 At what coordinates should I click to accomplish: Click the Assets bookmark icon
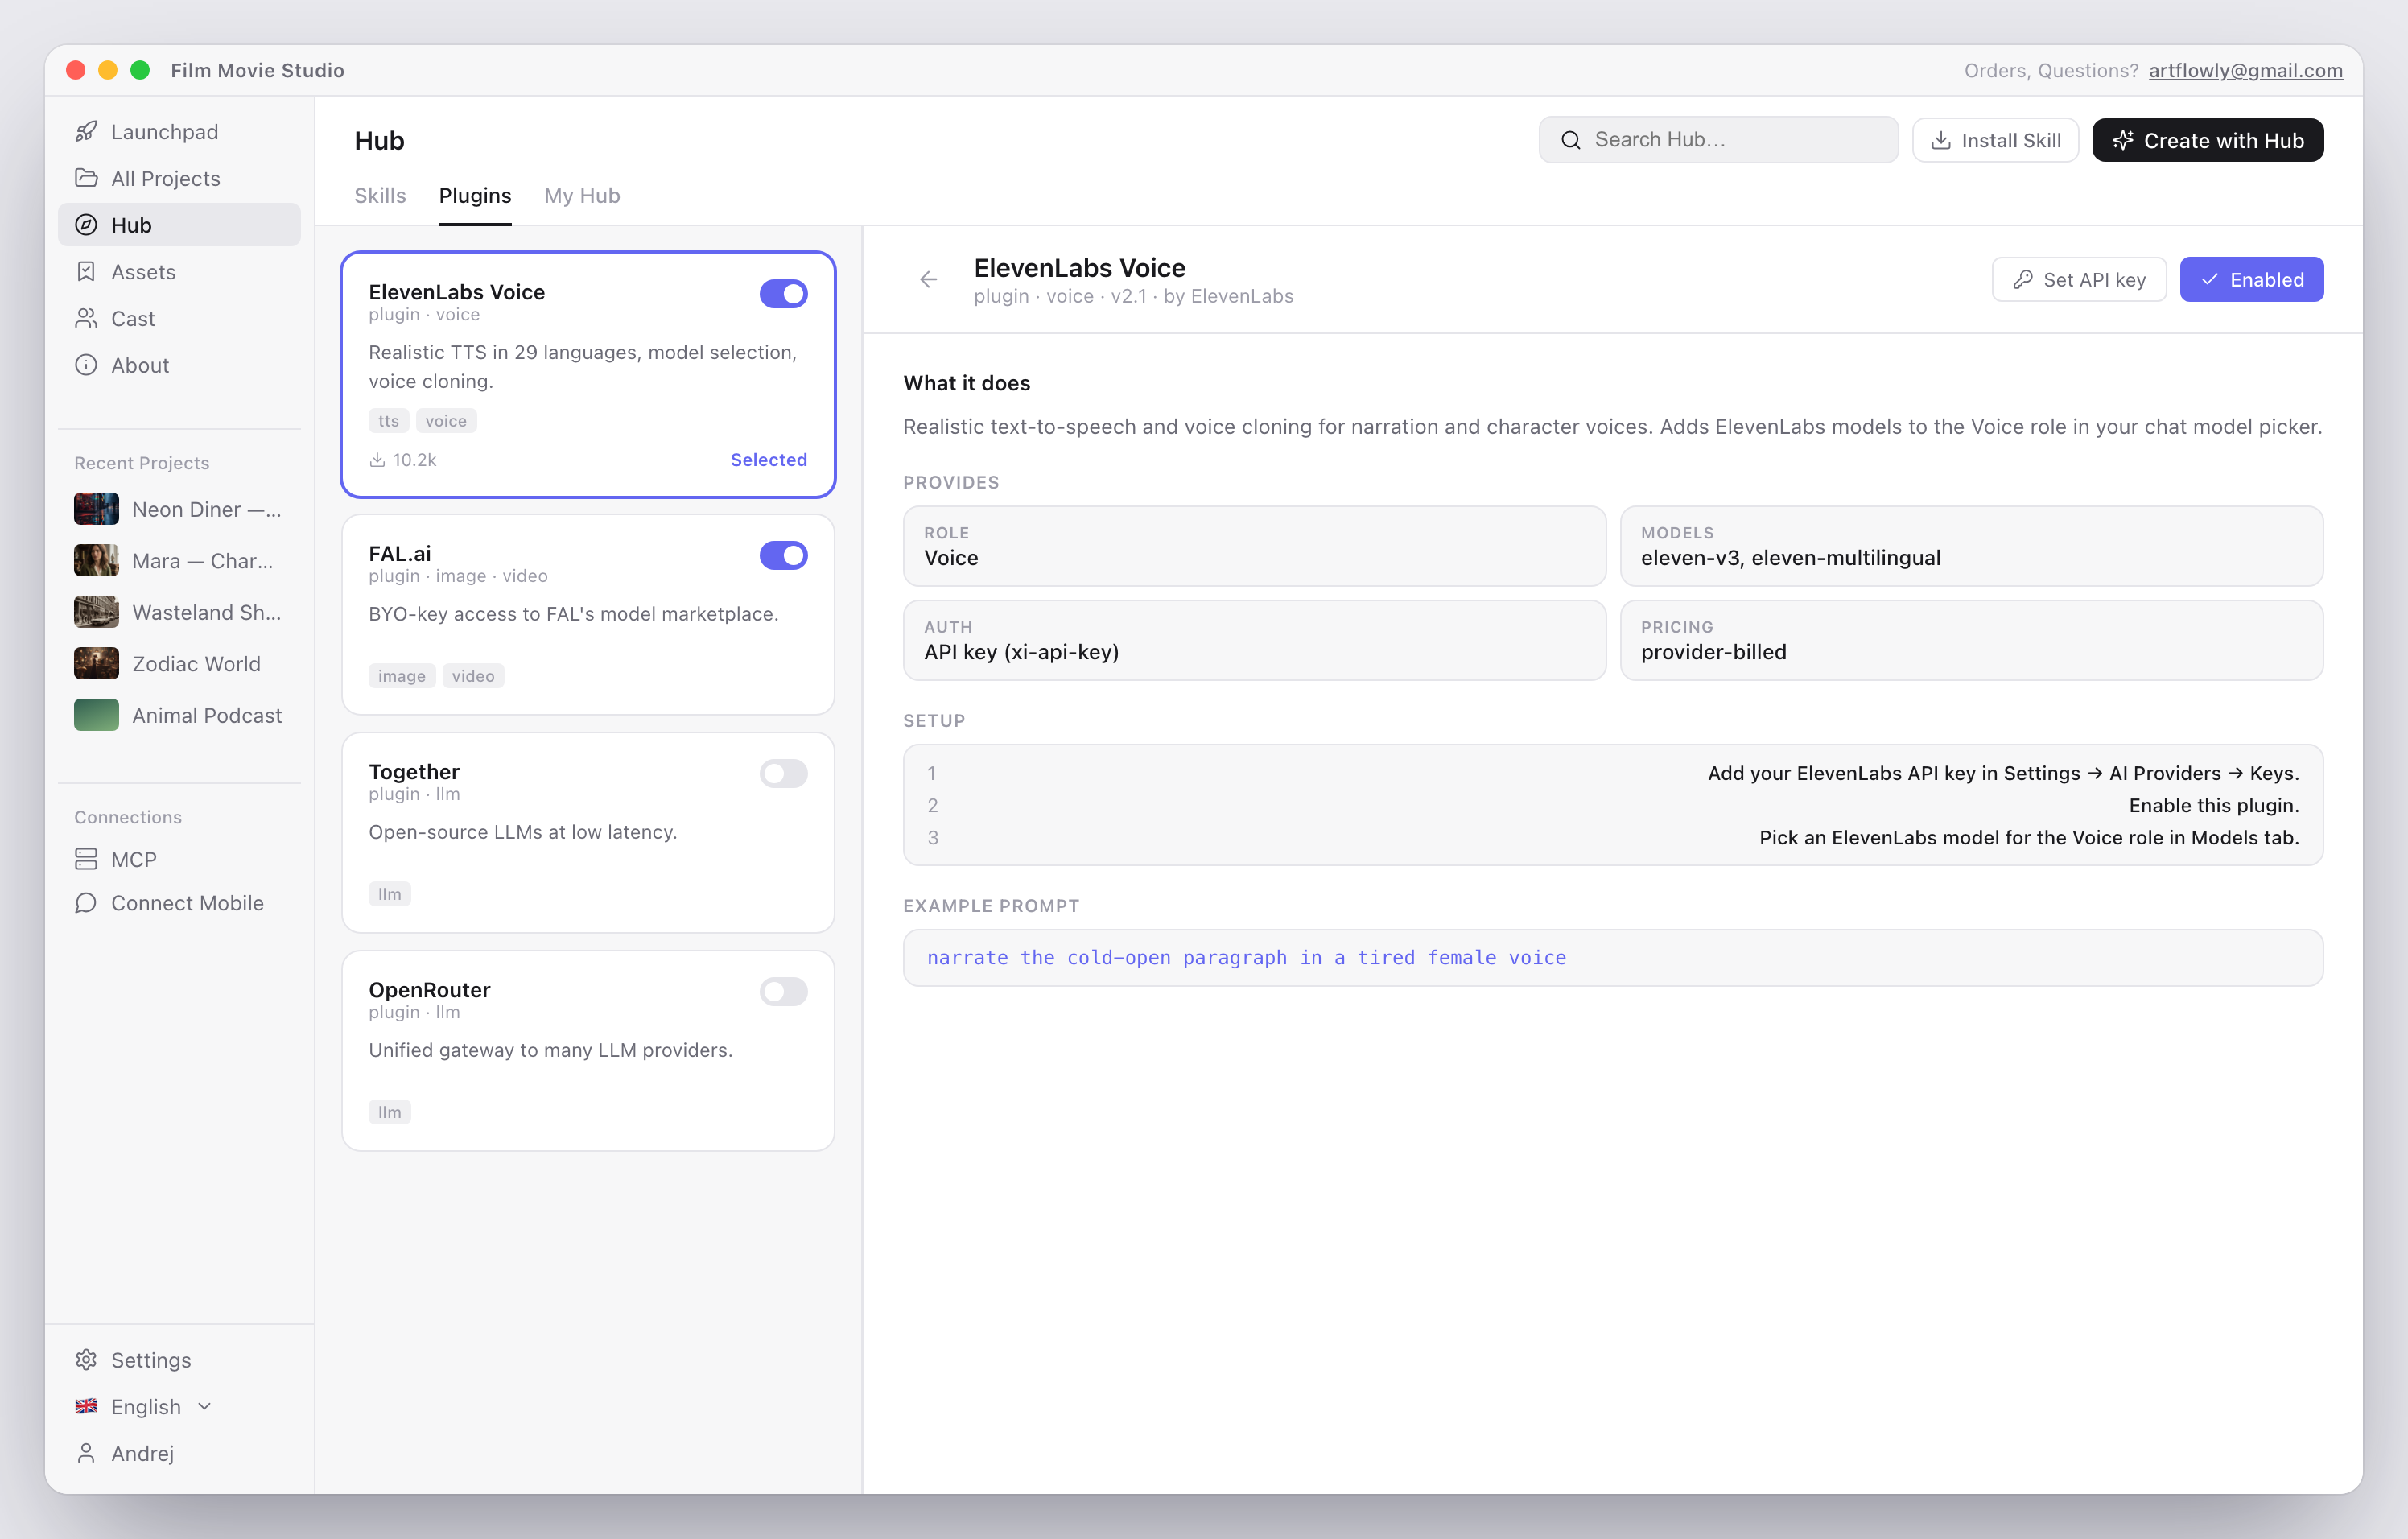(x=87, y=272)
